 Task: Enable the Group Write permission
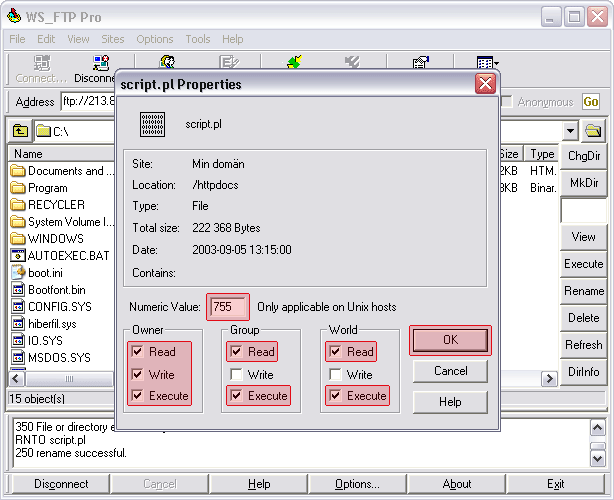click(x=235, y=374)
